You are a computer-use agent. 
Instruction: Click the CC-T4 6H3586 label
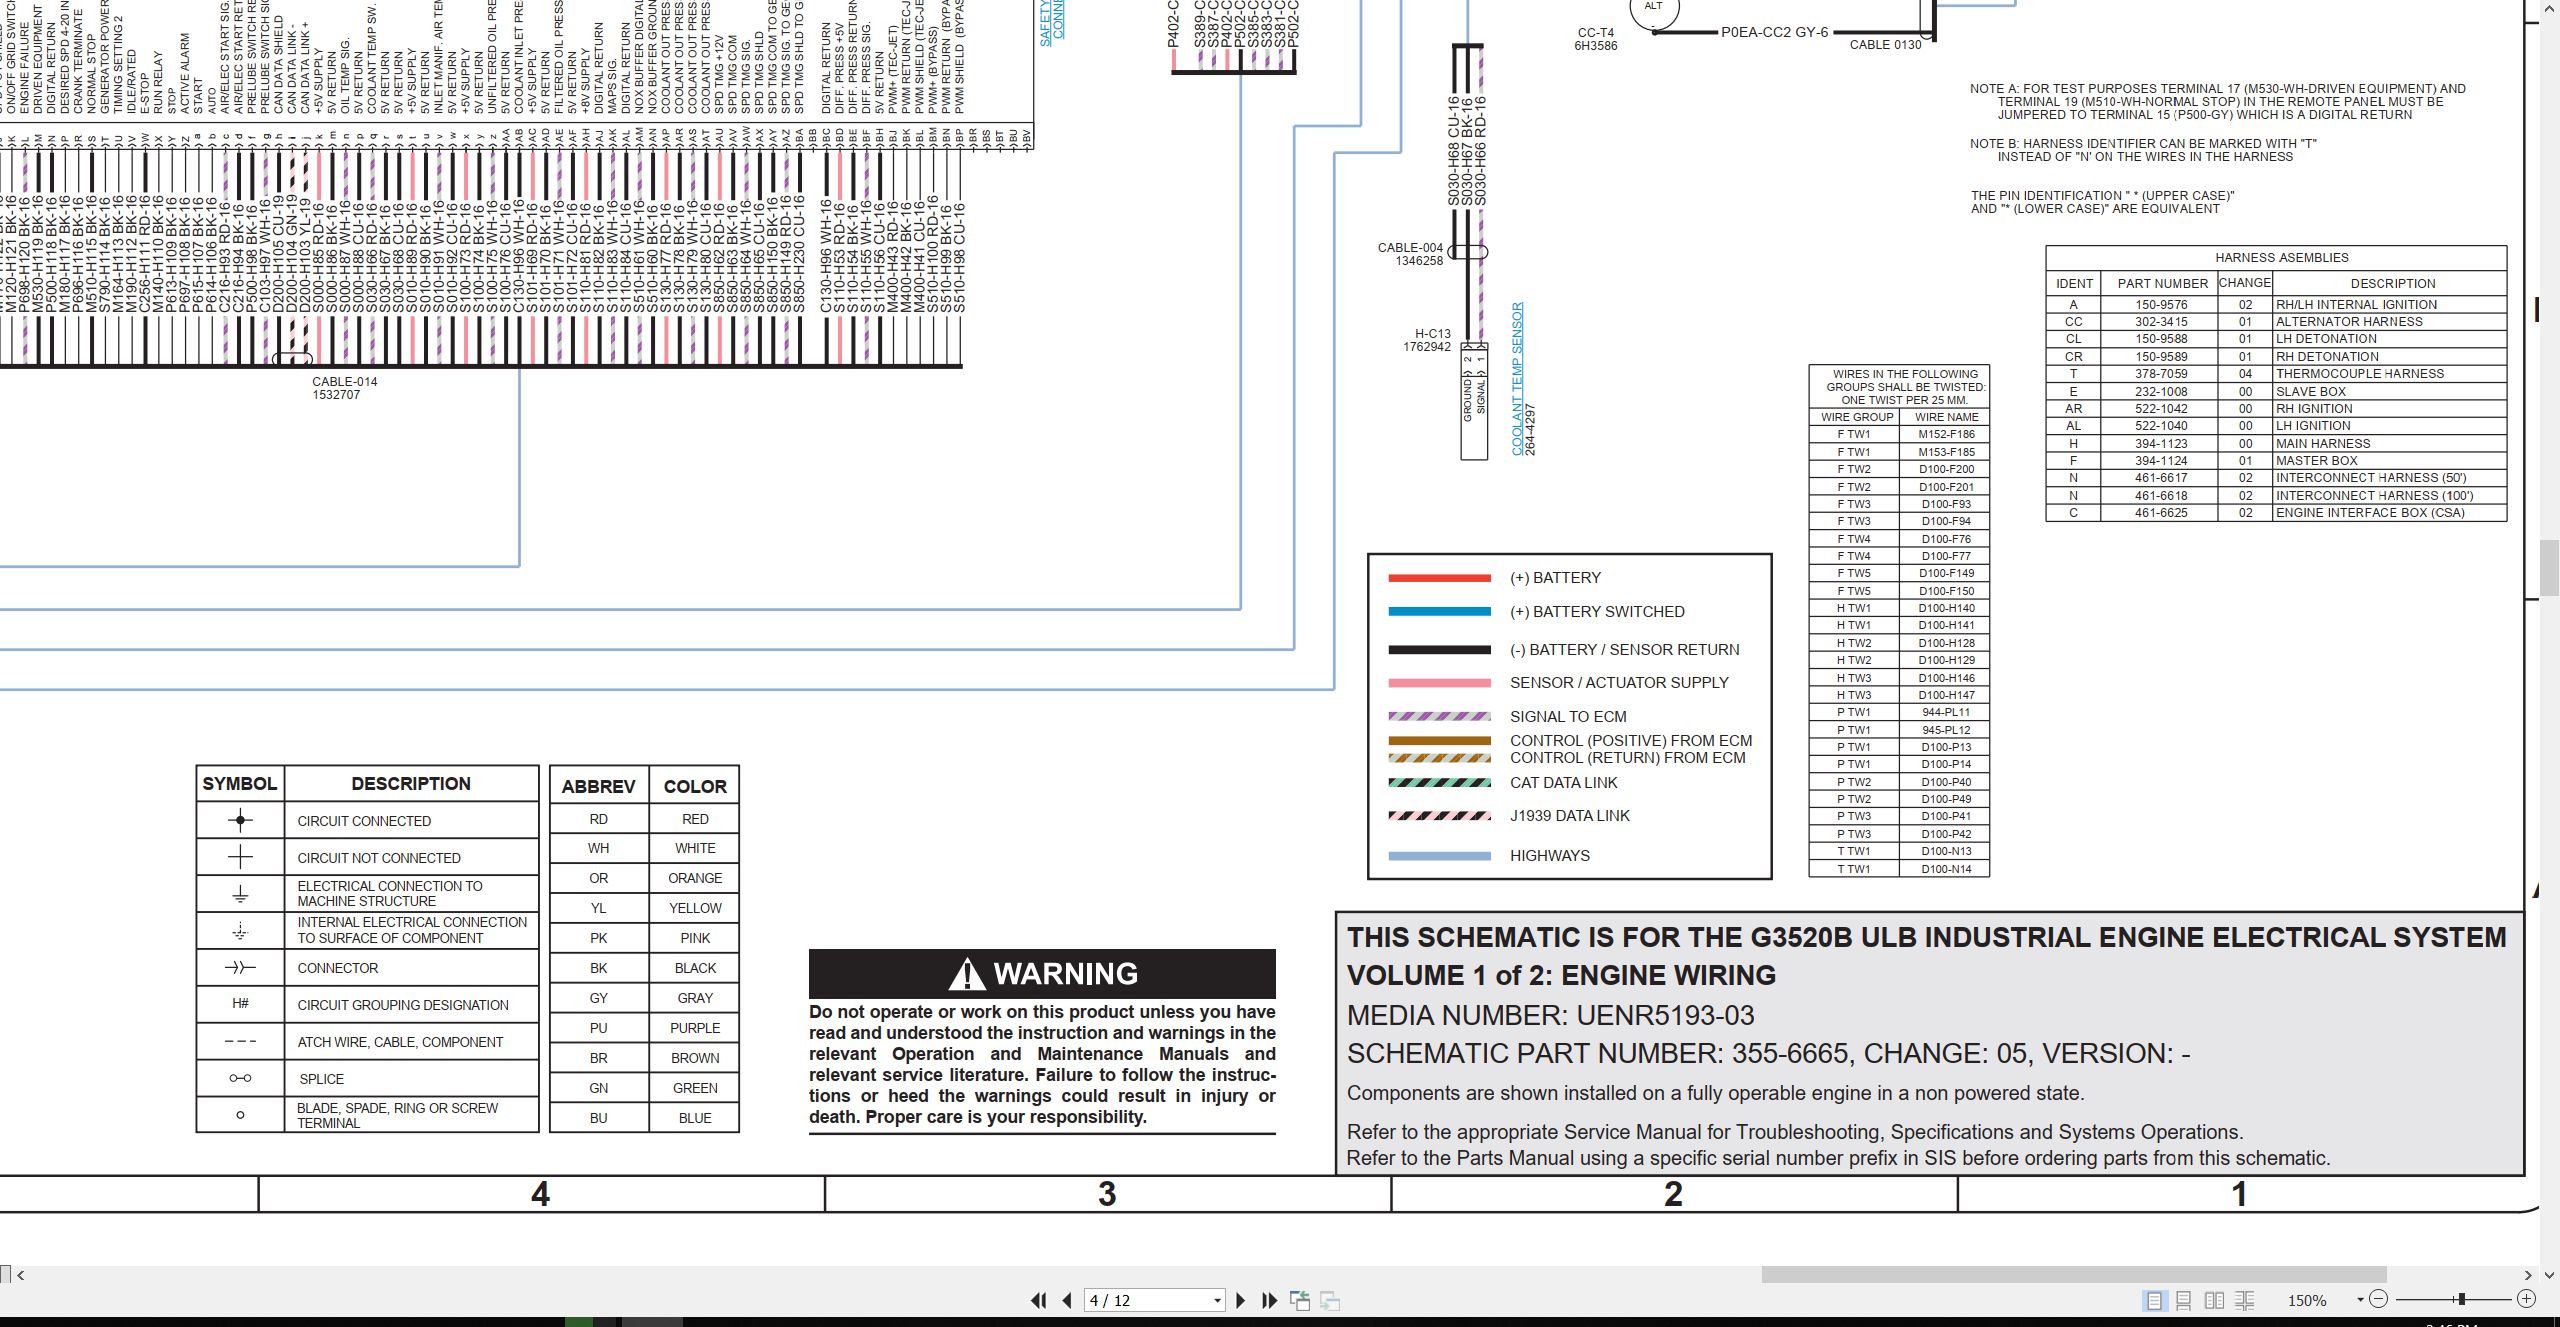pyautogui.click(x=1596, y=39)
